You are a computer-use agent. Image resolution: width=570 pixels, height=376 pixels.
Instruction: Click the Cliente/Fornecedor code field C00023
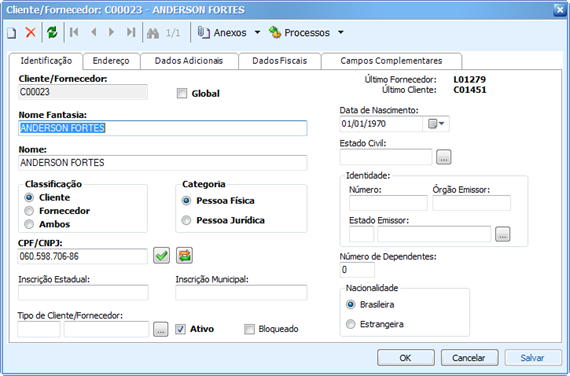[x=83, y=92]
